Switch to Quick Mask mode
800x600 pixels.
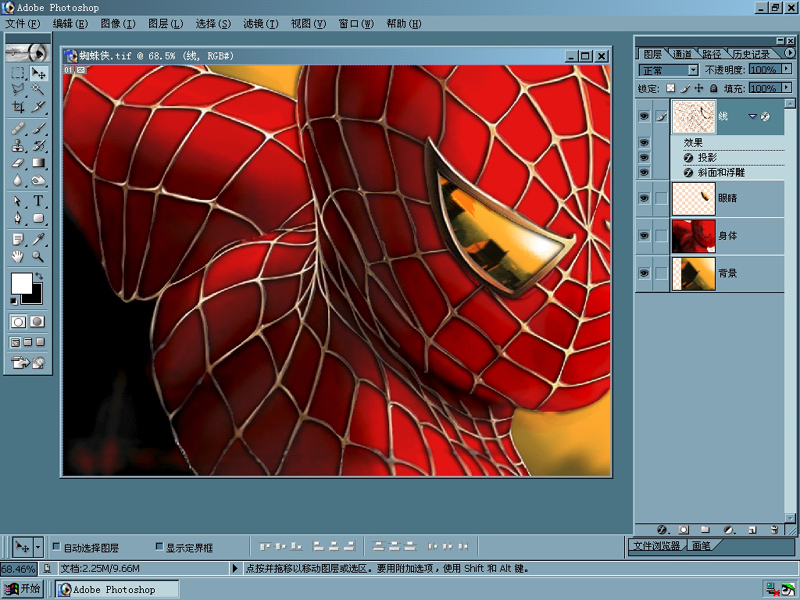pos(37,321)
